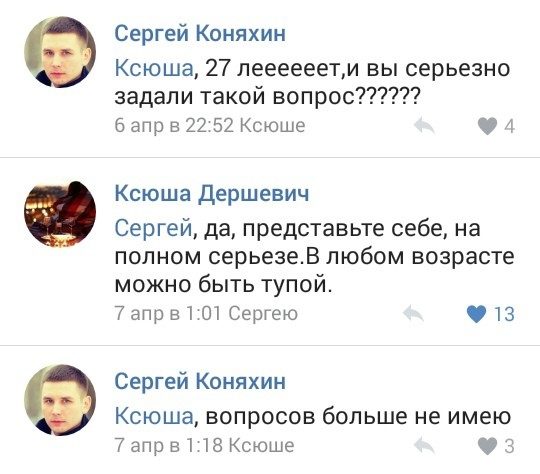This screenshot has width=540, height=474.
Task: Open the '7 апр в 1:01' timestamp
Action: (168, 313)
